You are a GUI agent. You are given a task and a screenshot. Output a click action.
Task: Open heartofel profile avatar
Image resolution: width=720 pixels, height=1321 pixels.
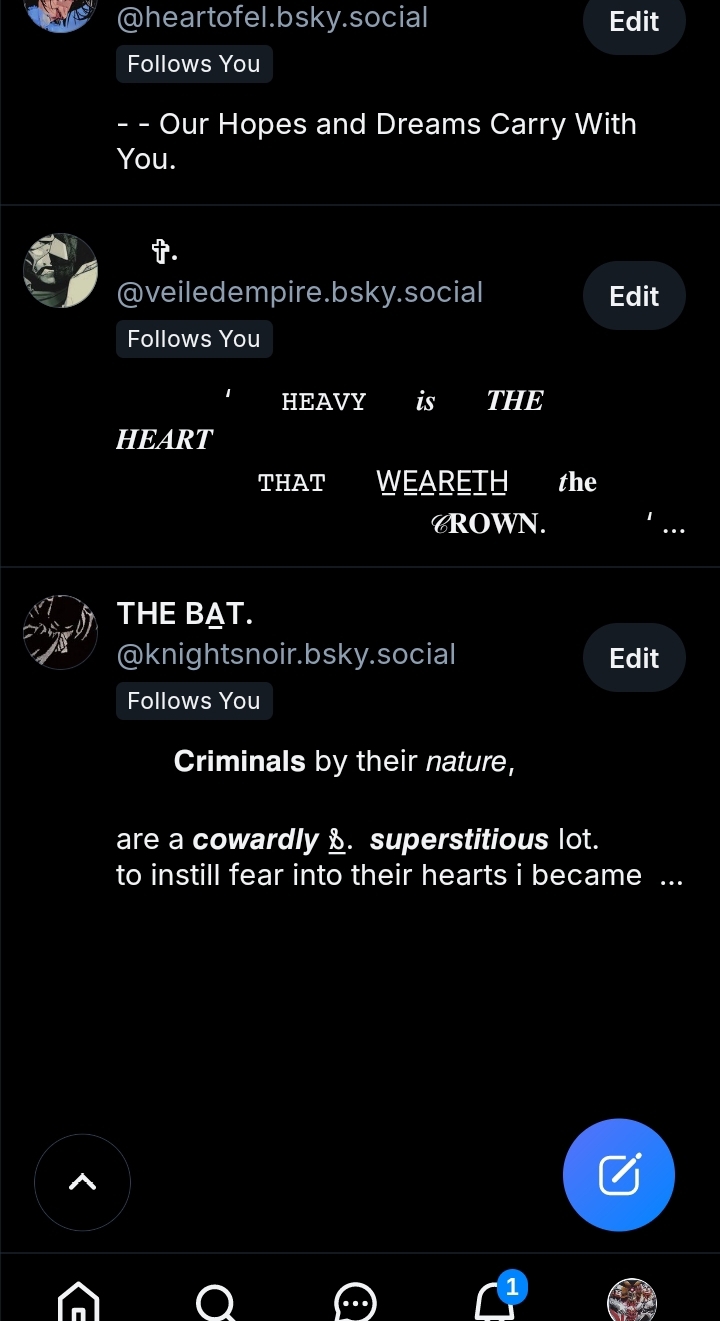point(60,10)
